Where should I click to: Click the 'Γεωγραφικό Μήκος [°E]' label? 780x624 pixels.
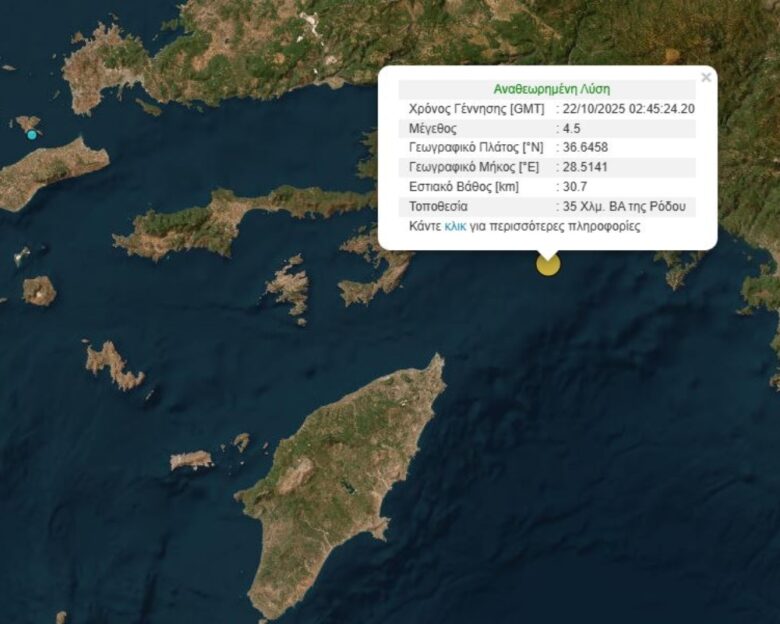pos(473,167)
